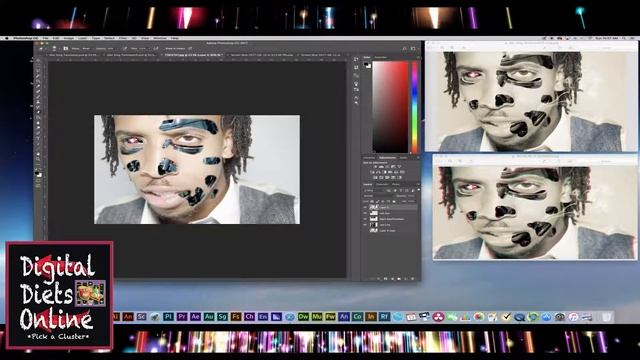
Task: Open Premiere Pro (Pr) from the Dock
Action: tap(182, 316)
